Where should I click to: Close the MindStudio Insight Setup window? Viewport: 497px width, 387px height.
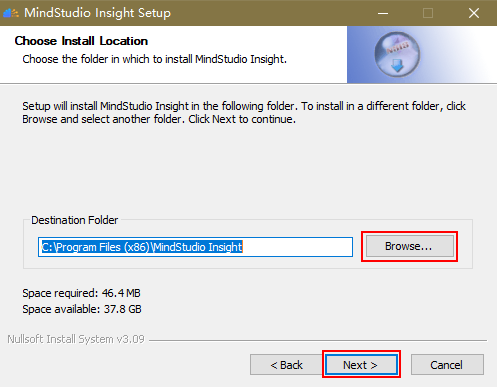click(x=474, y=13)
